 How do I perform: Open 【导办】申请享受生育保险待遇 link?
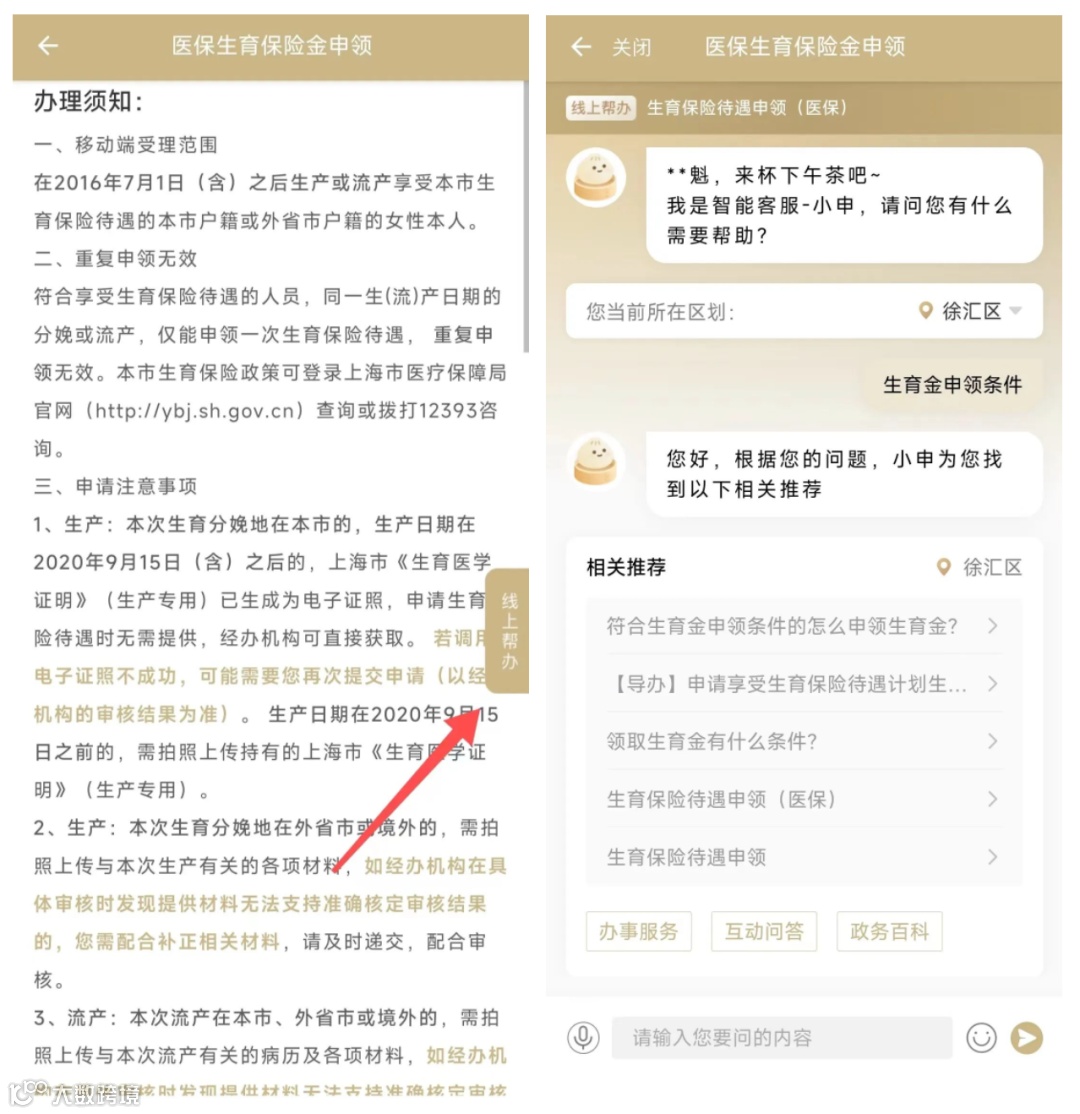(804, 683)
